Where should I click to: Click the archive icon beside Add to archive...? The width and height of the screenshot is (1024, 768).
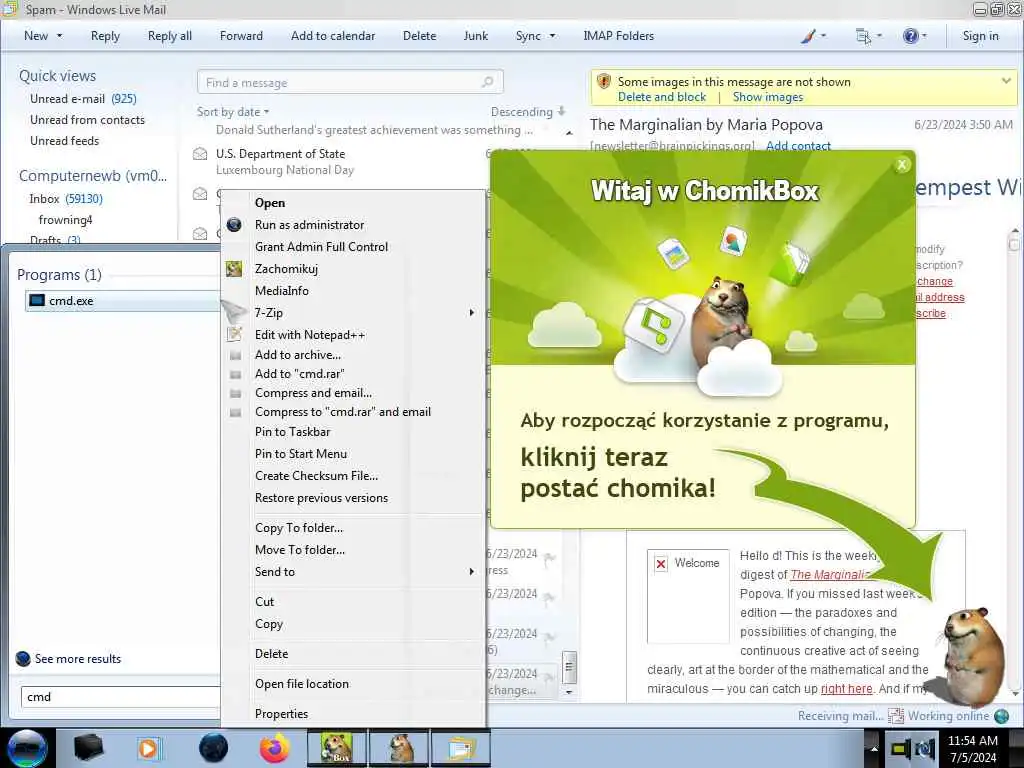(x=236, y=356)
